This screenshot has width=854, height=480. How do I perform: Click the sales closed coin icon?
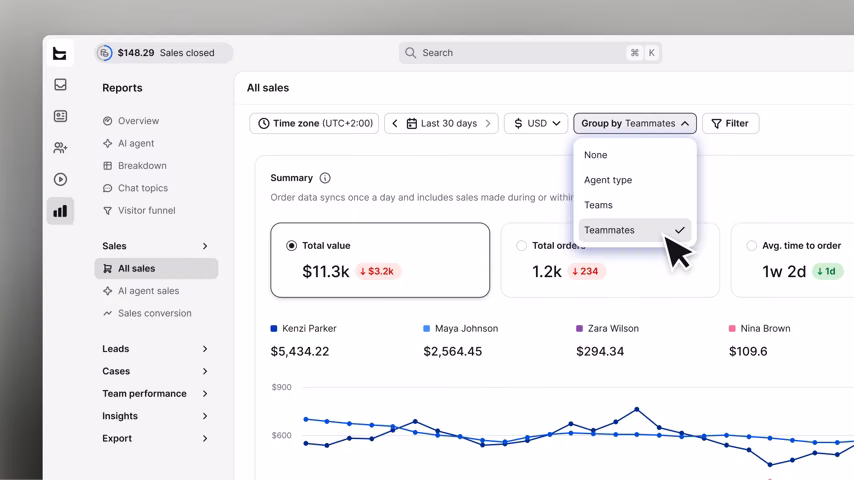click(x=105, y=53)
